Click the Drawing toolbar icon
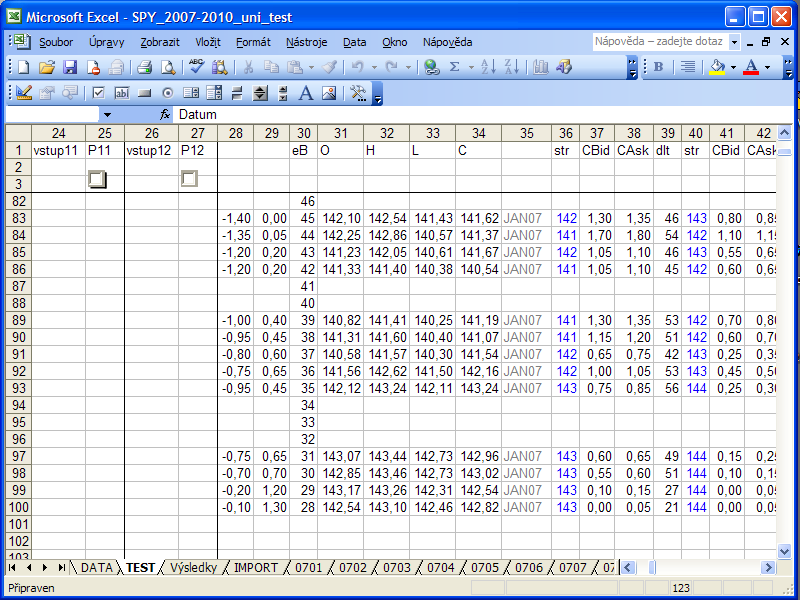 point(564,67)
